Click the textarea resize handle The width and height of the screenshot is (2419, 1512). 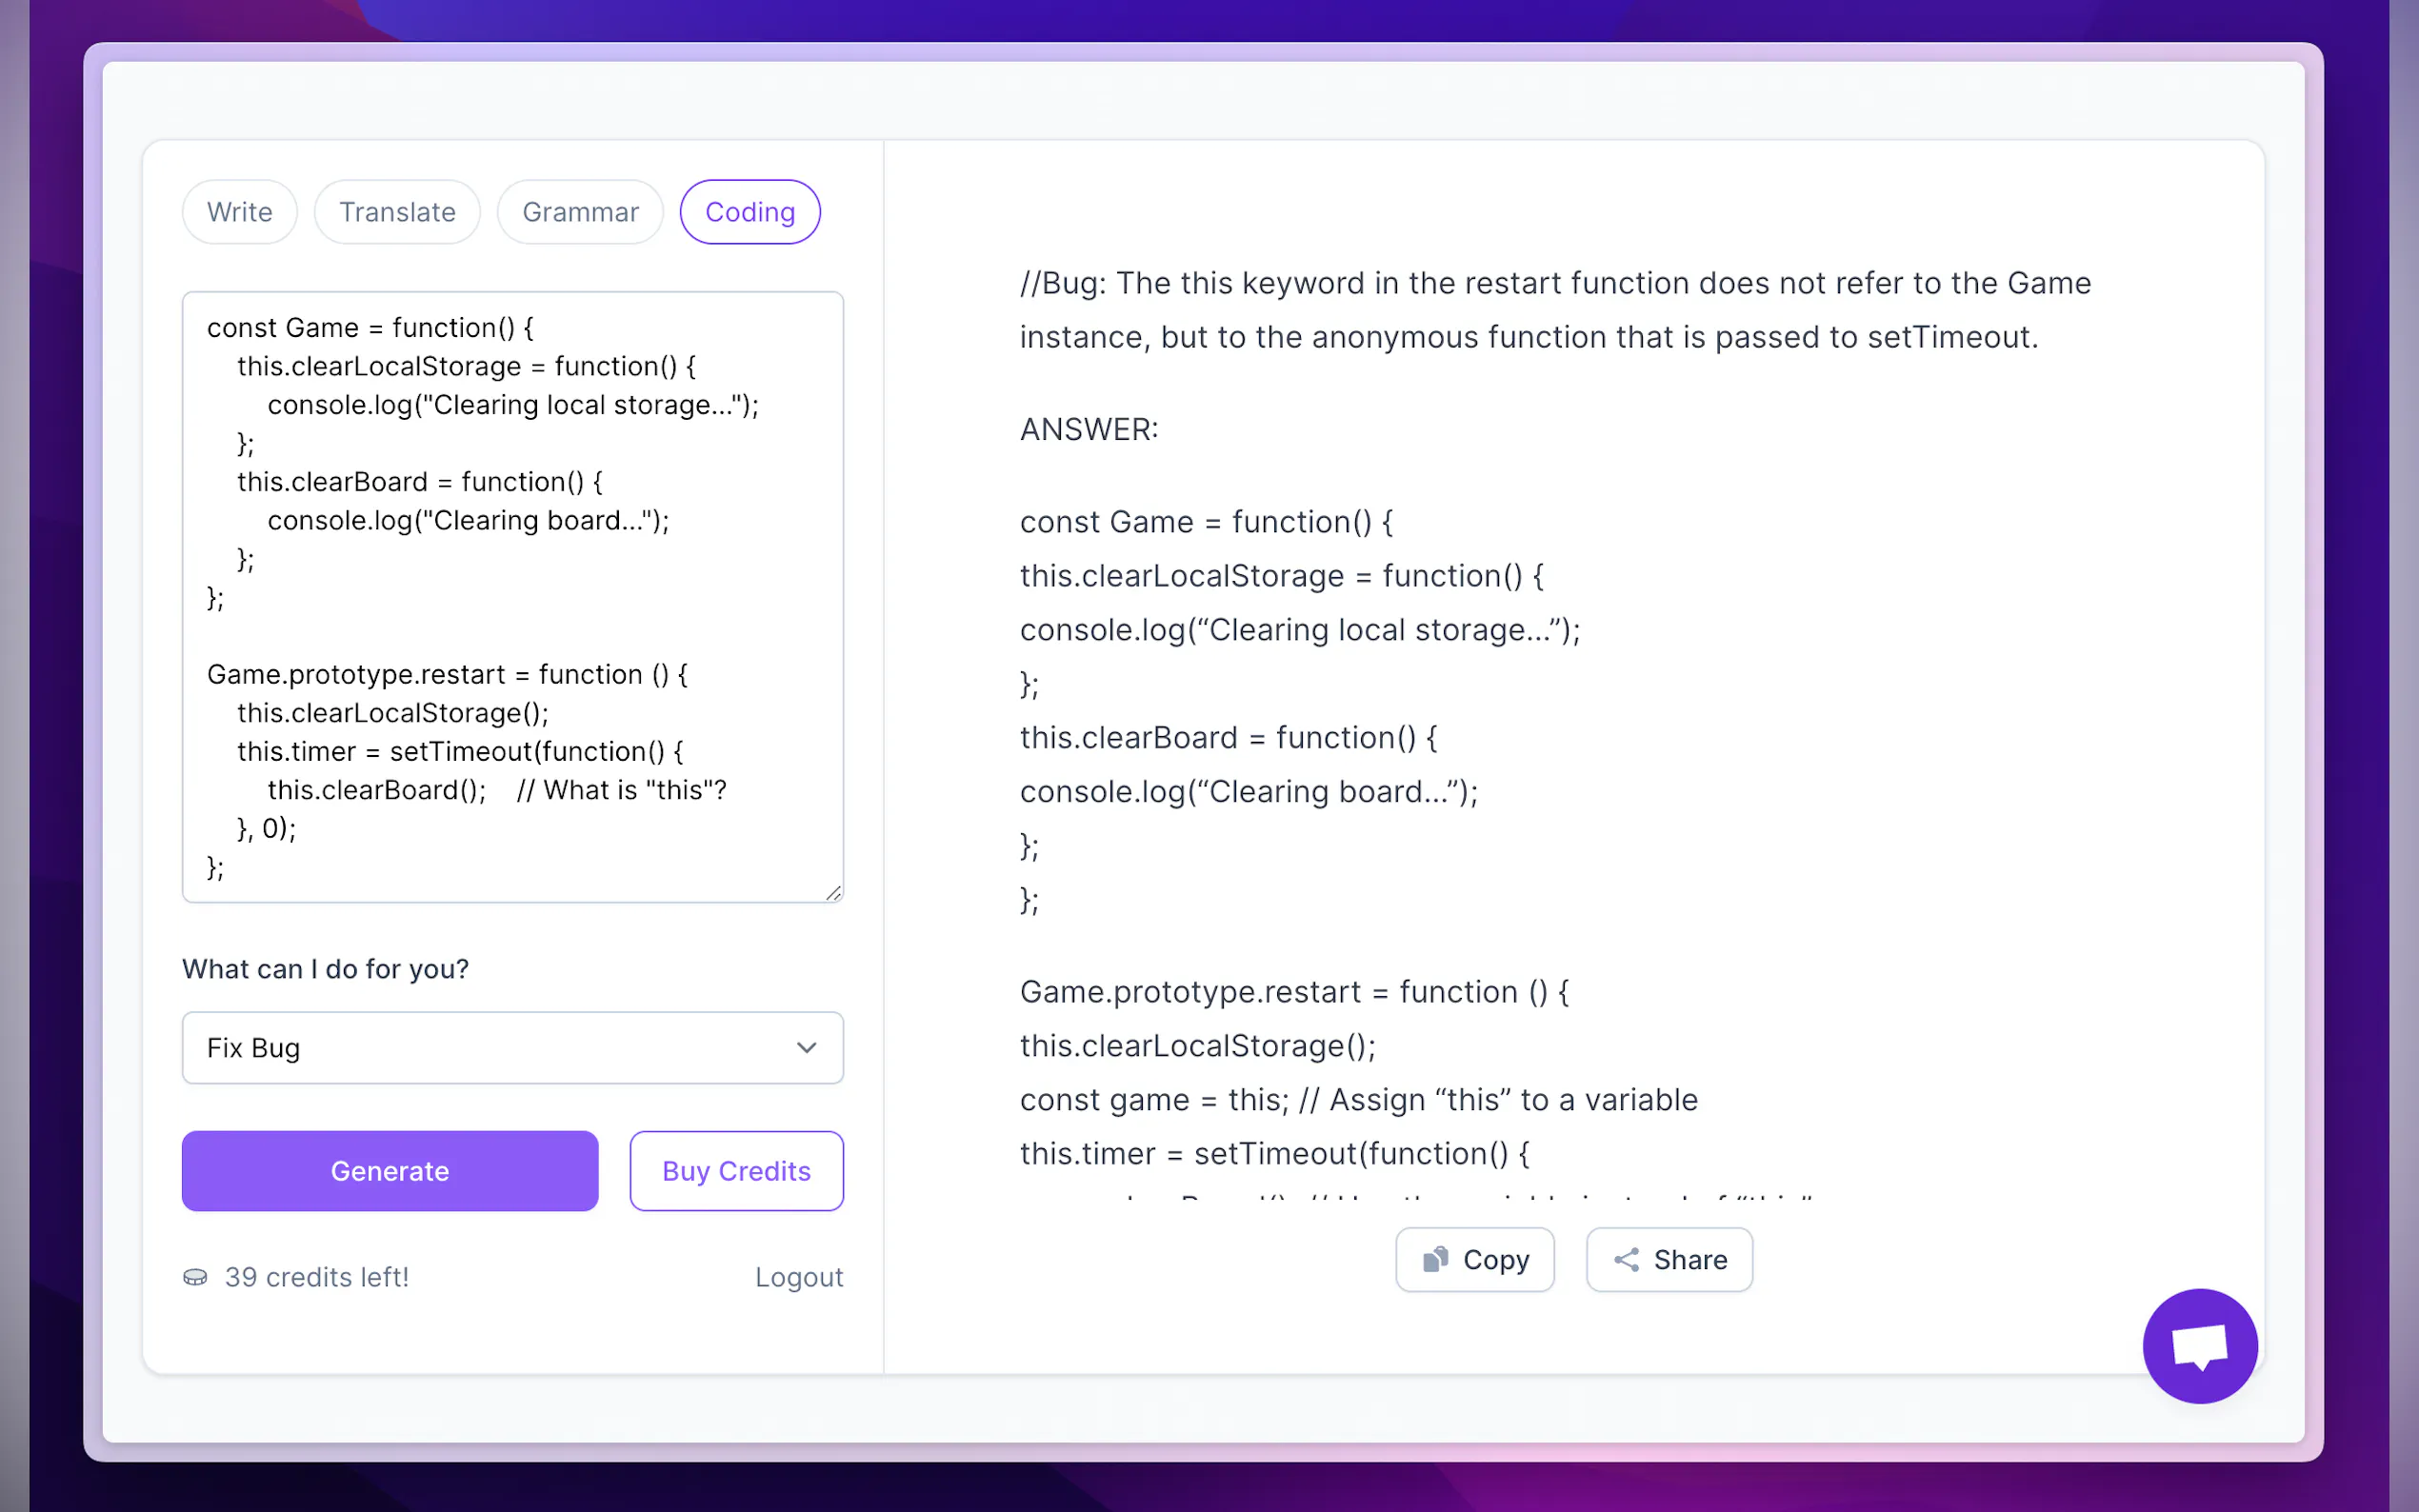[833, 892]
